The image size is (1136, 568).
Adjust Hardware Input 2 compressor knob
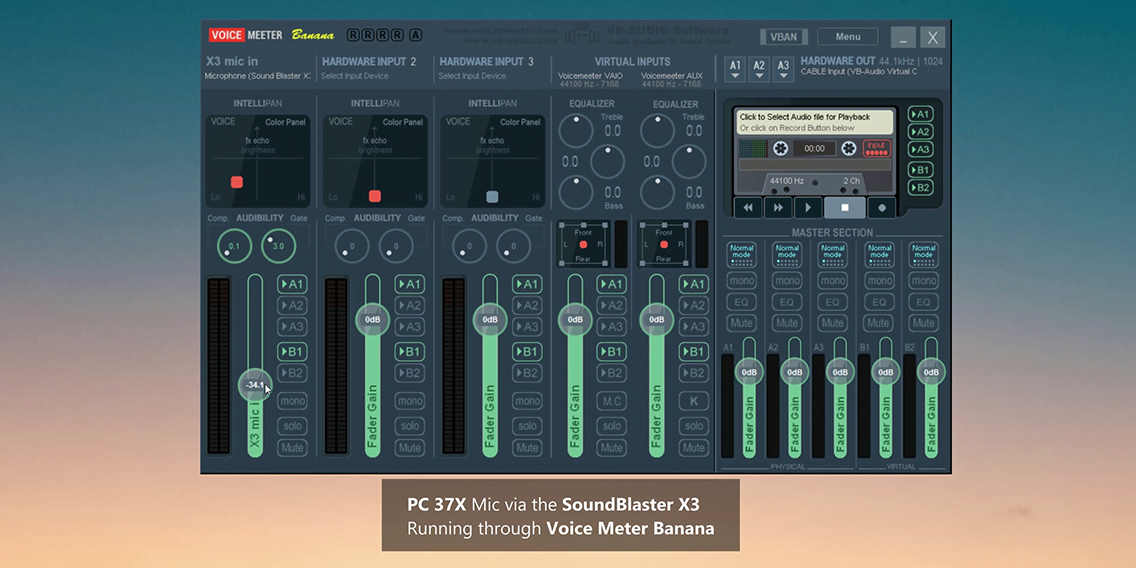(351, 246)
